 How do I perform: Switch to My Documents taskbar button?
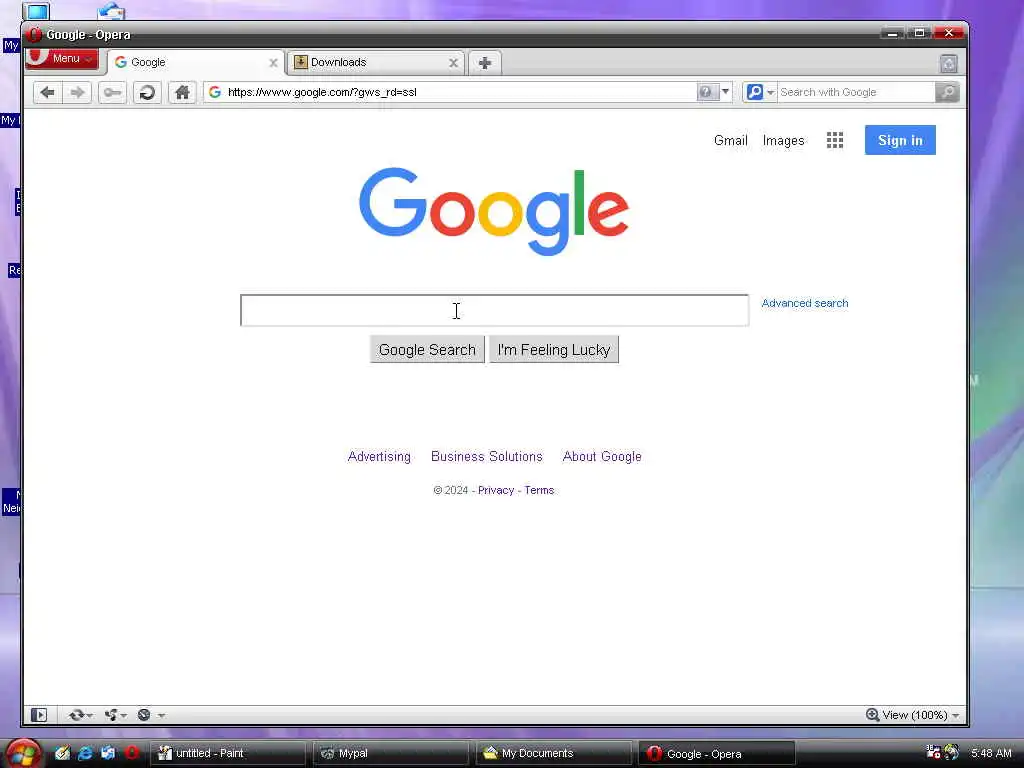tap(553, 754)
